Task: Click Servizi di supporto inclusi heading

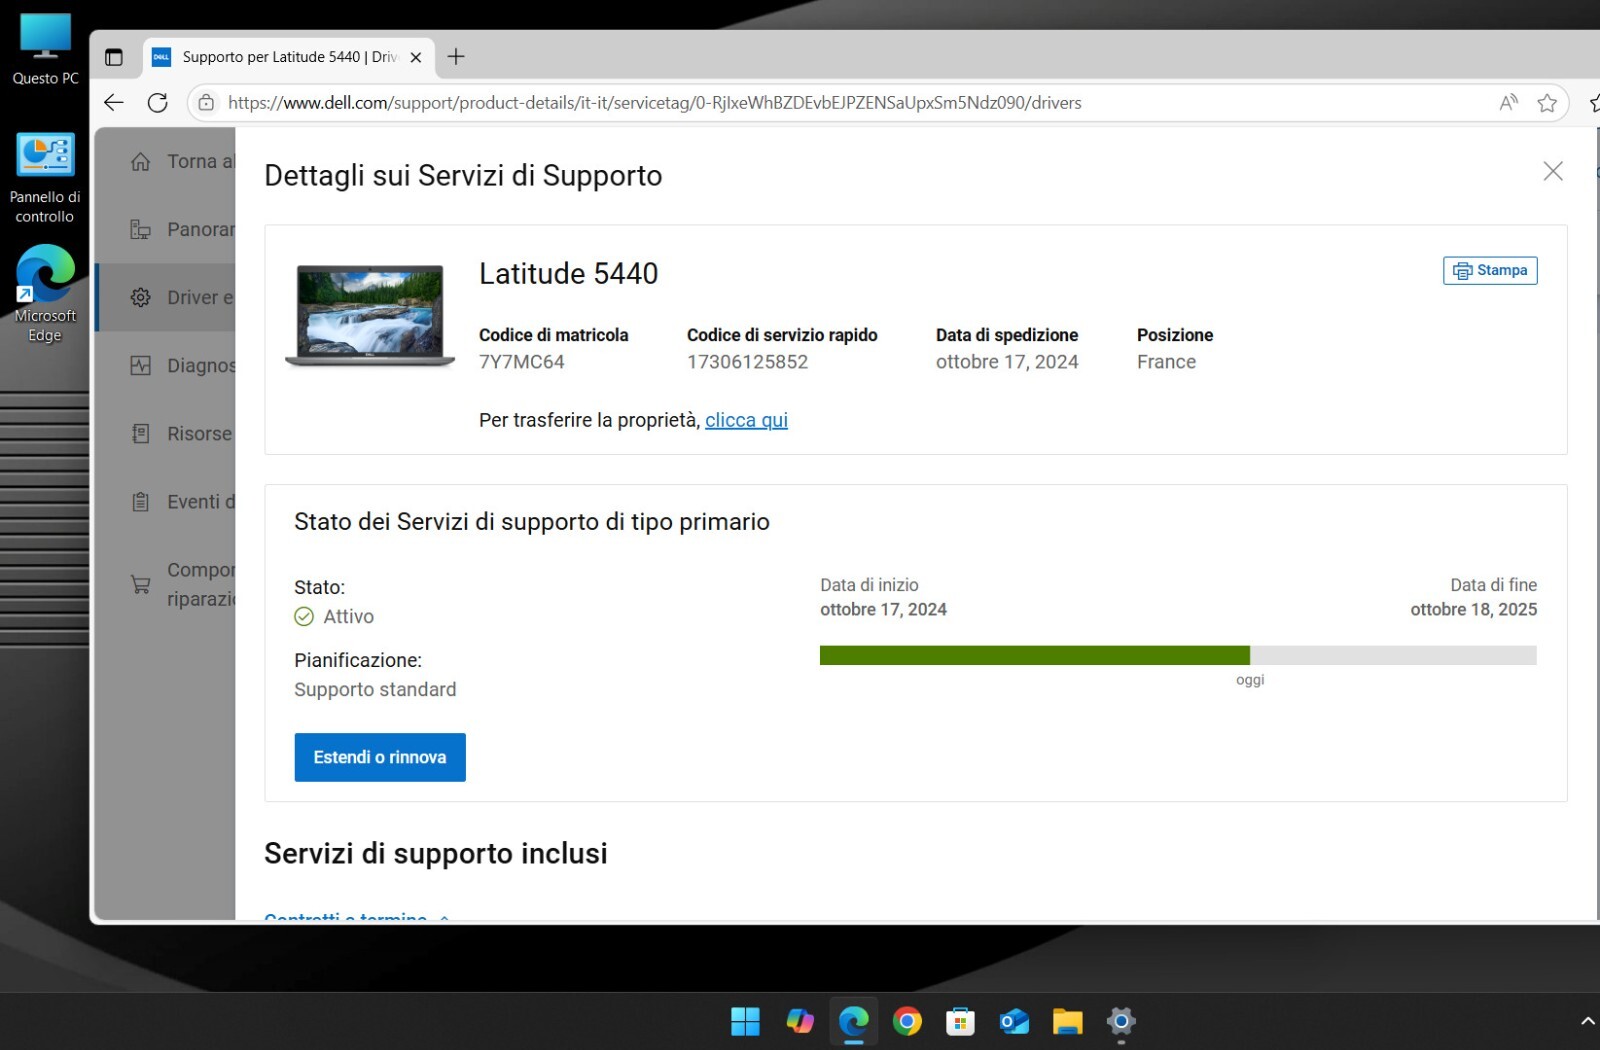Action: coord(436,853)
